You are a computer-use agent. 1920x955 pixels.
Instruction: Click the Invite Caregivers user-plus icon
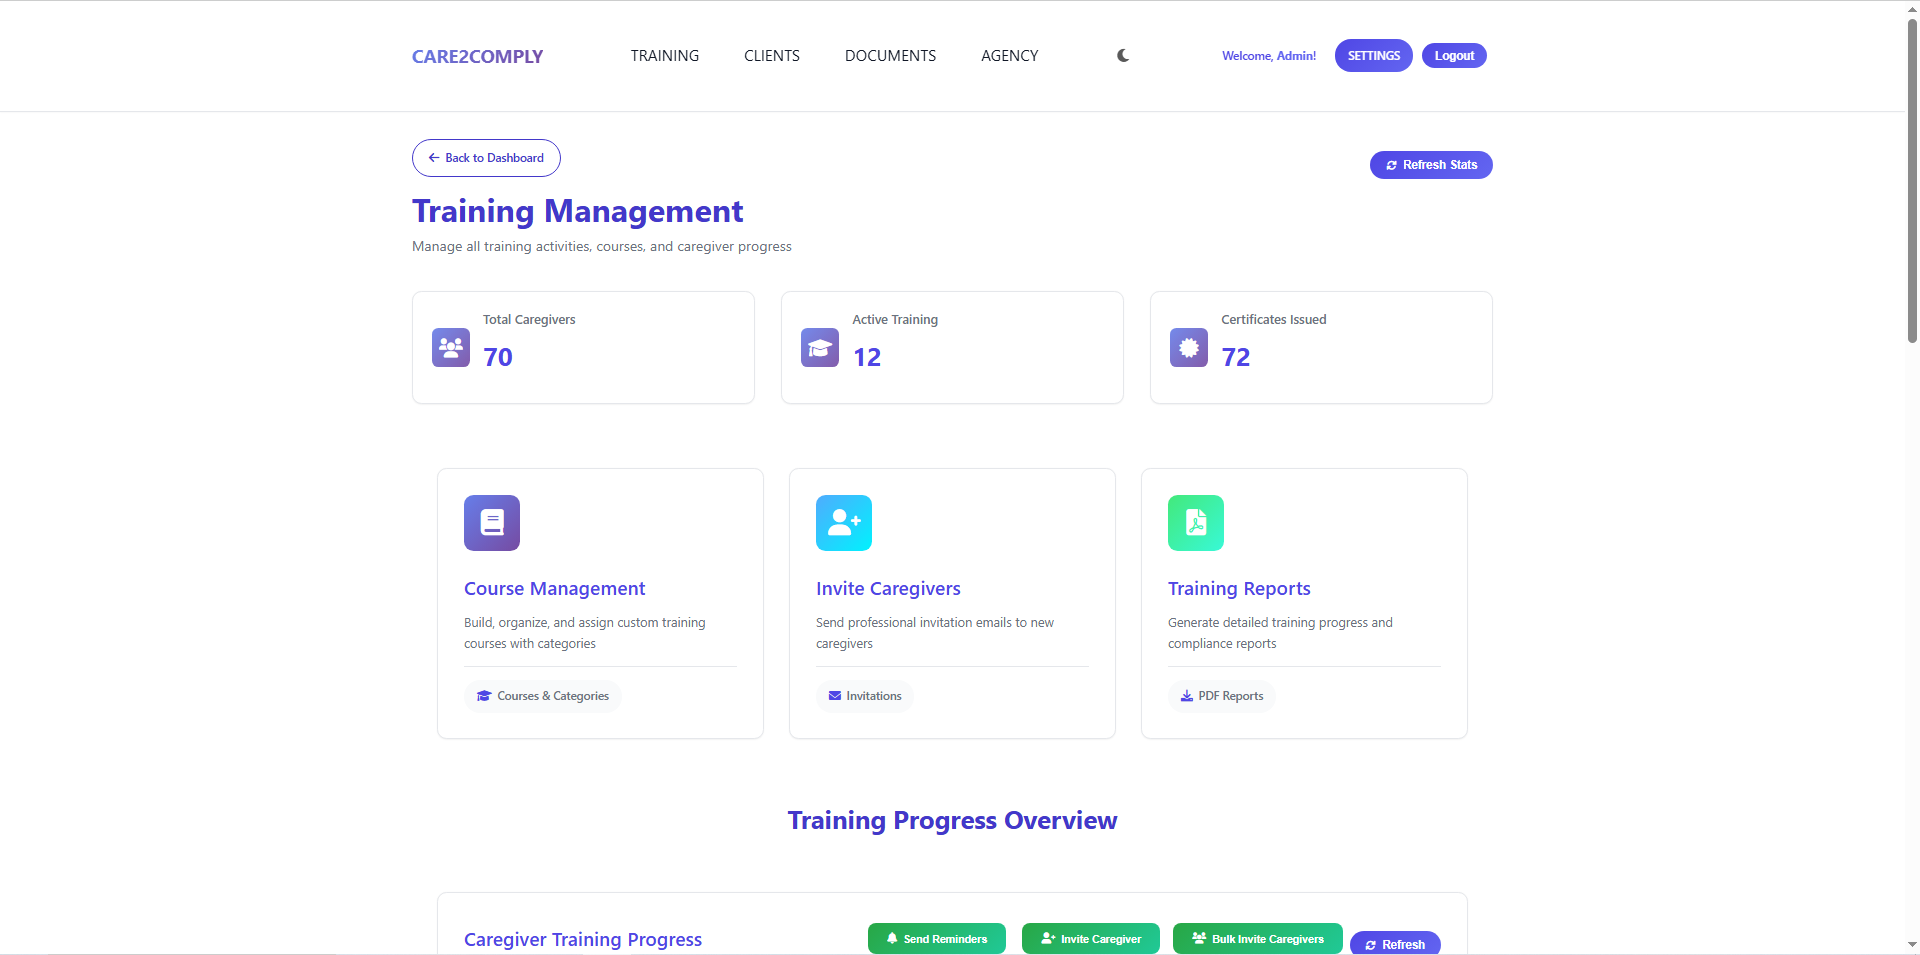coord(843,522)
